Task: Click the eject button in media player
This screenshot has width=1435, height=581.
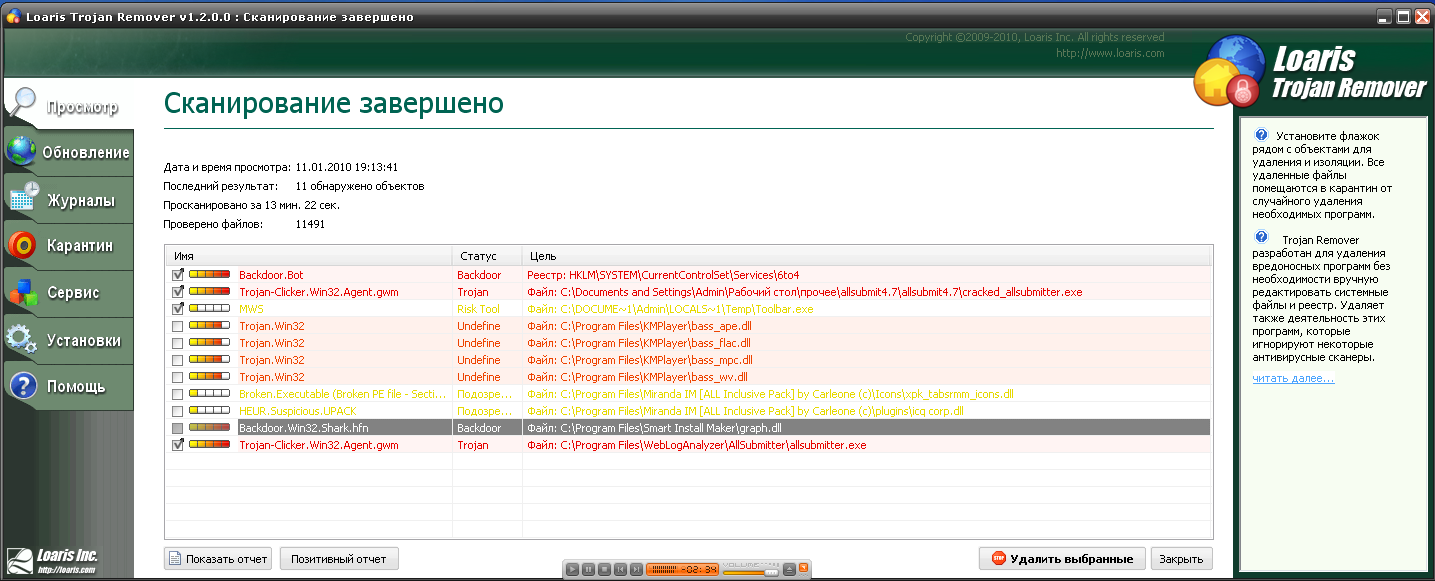Action: 789,569
